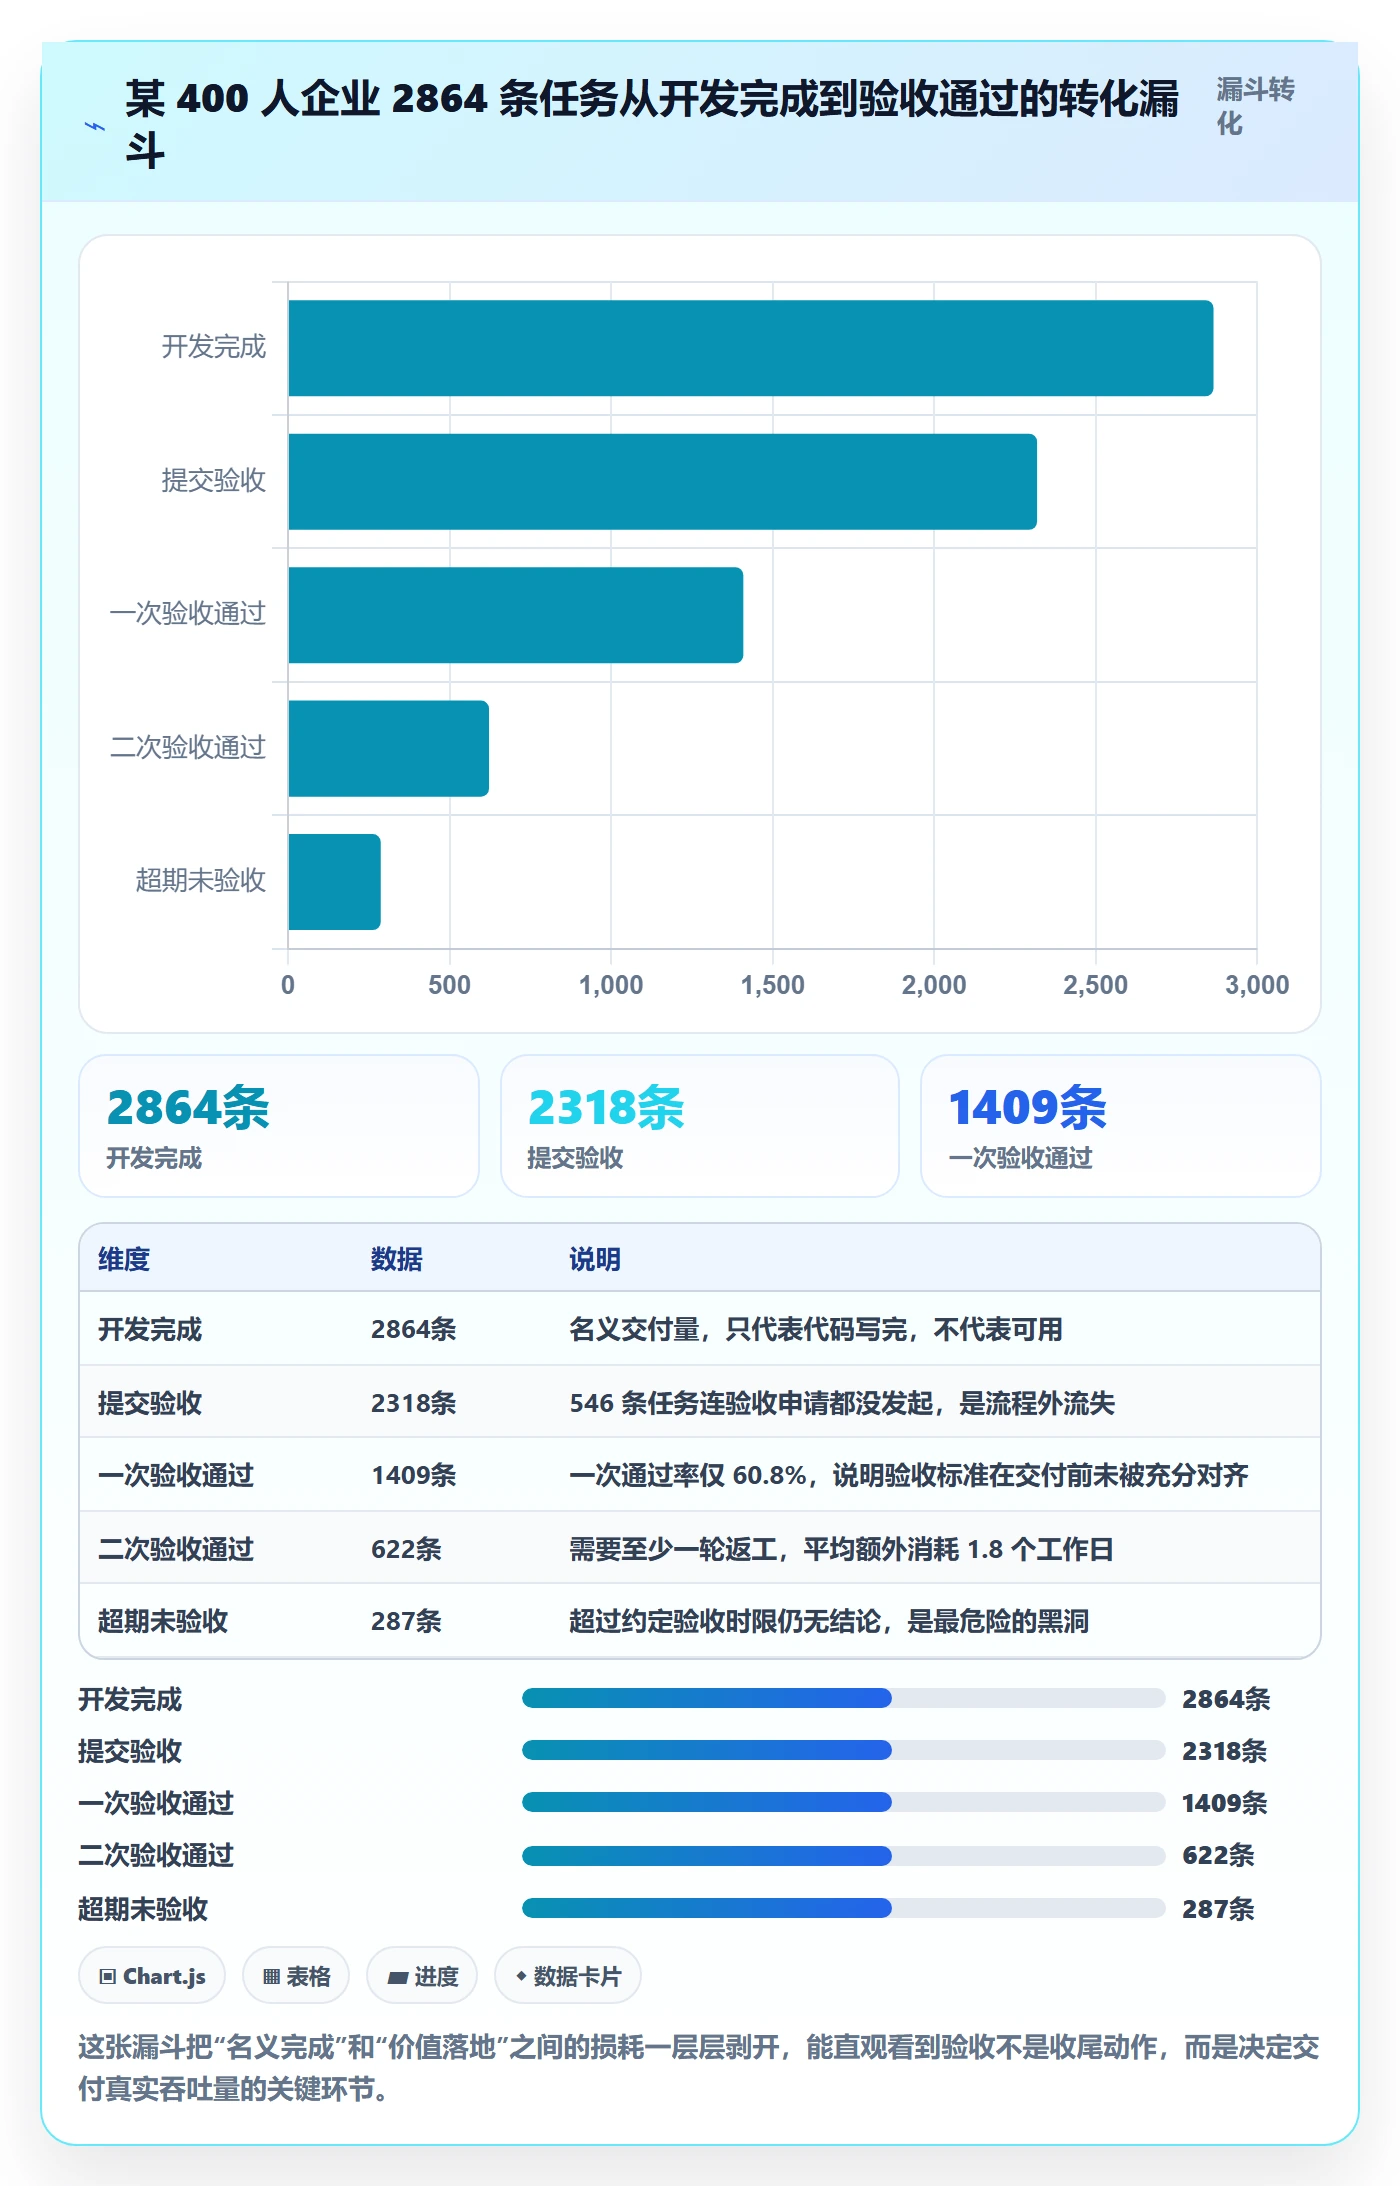Click the 一次验收通过 bar in the chart
Image resolution: width=1400 pixels, height=2186 pixels.
[x=516, y=615]
